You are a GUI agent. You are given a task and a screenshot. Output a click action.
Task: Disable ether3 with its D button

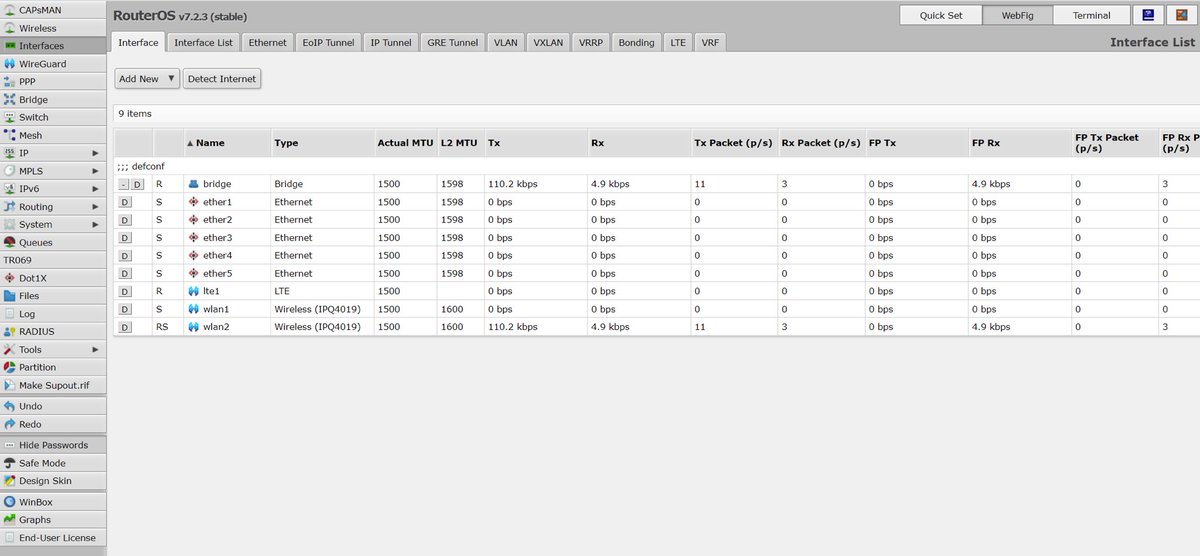coord(125,238)
